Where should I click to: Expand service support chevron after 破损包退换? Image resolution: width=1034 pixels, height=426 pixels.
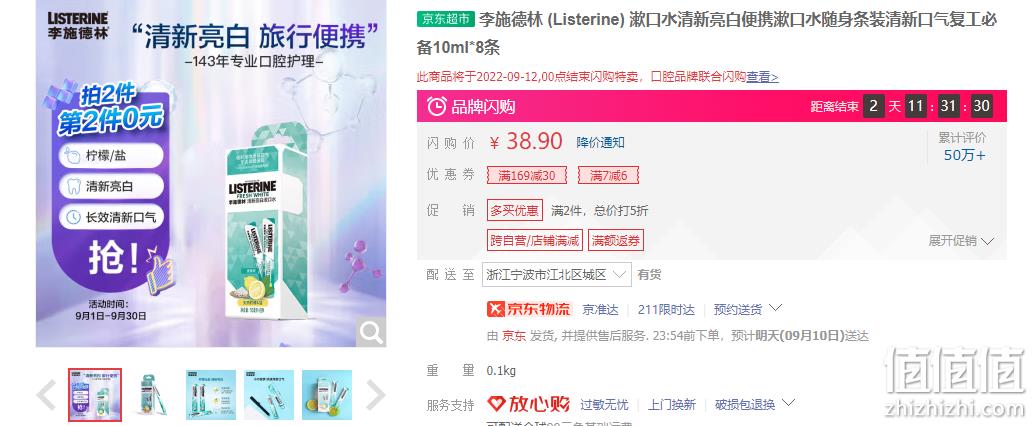click(789, 403)
